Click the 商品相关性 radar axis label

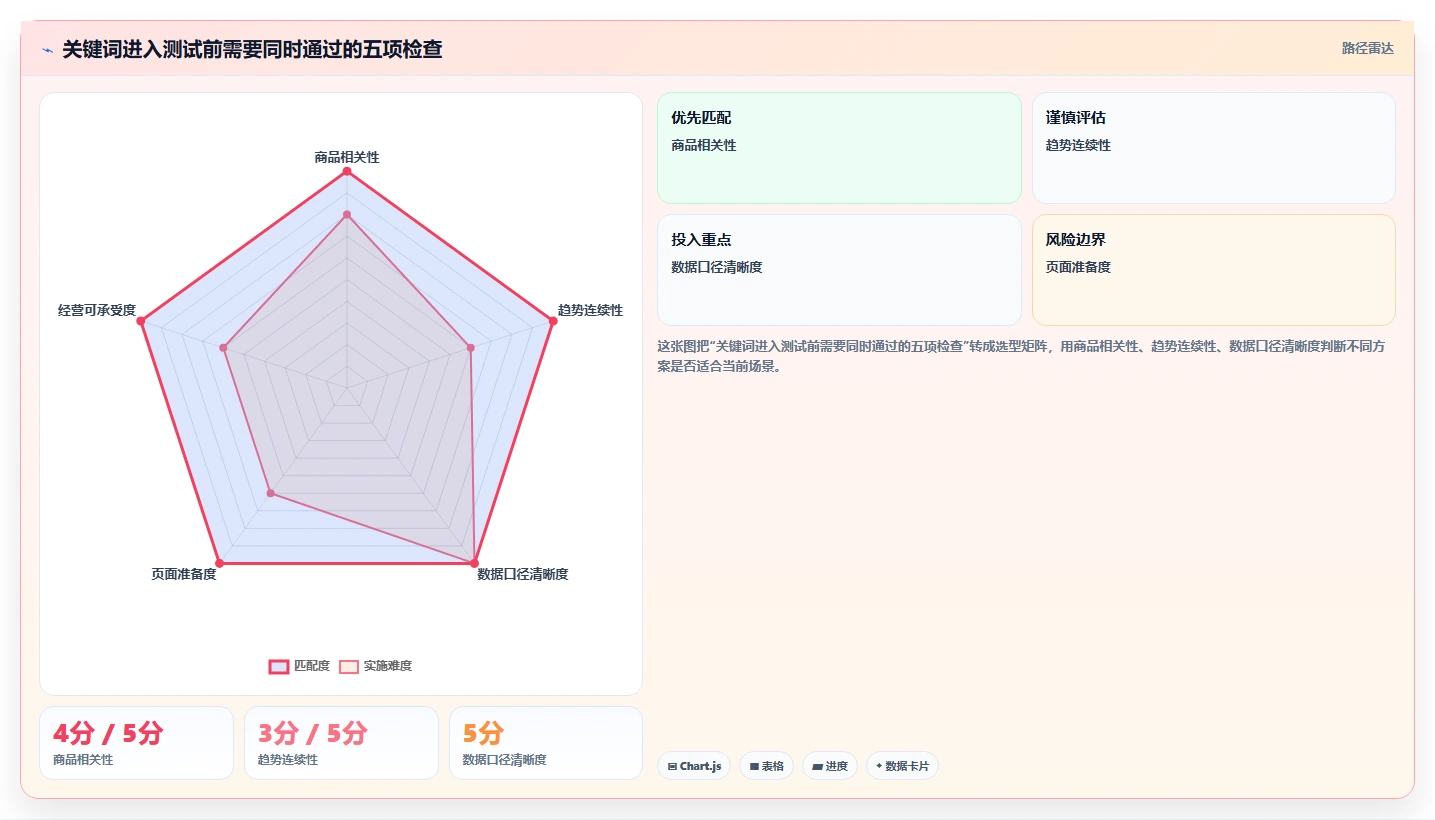[347, 157]
